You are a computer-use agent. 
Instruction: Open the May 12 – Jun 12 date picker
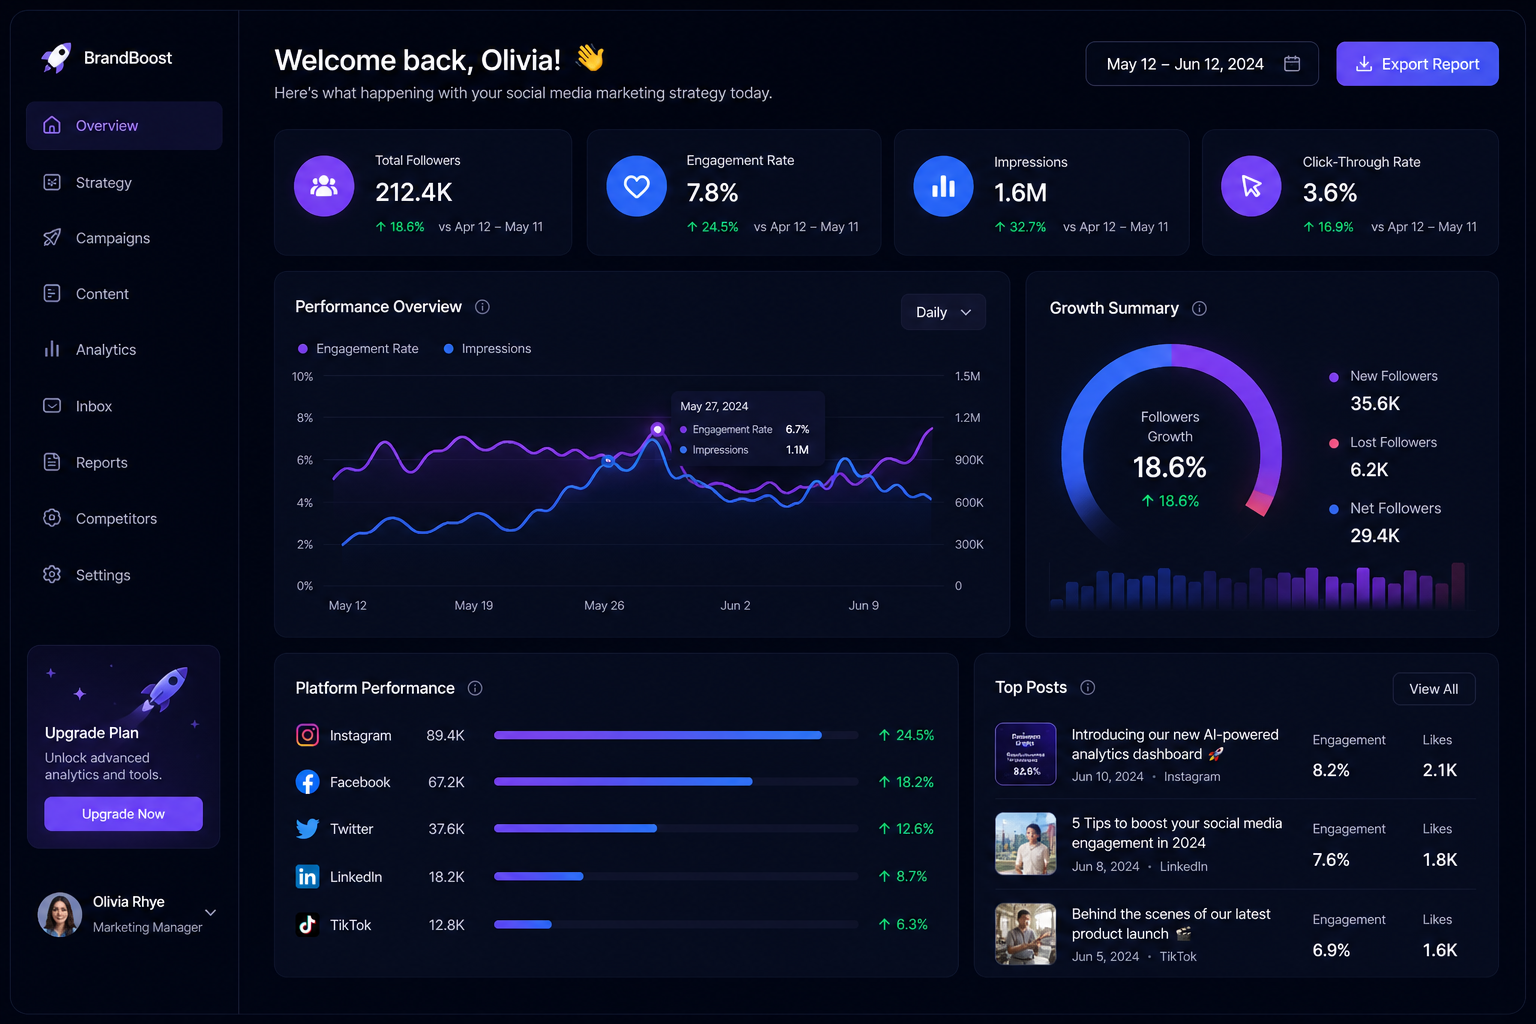coord(1202,64)
